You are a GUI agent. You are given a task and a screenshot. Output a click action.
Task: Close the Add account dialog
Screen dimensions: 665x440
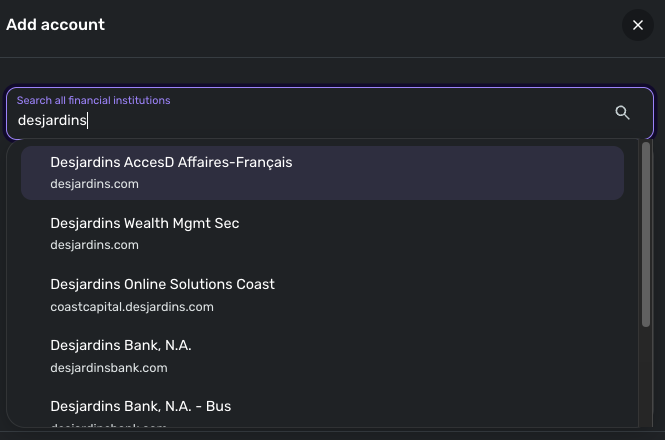tap(638, 25)
